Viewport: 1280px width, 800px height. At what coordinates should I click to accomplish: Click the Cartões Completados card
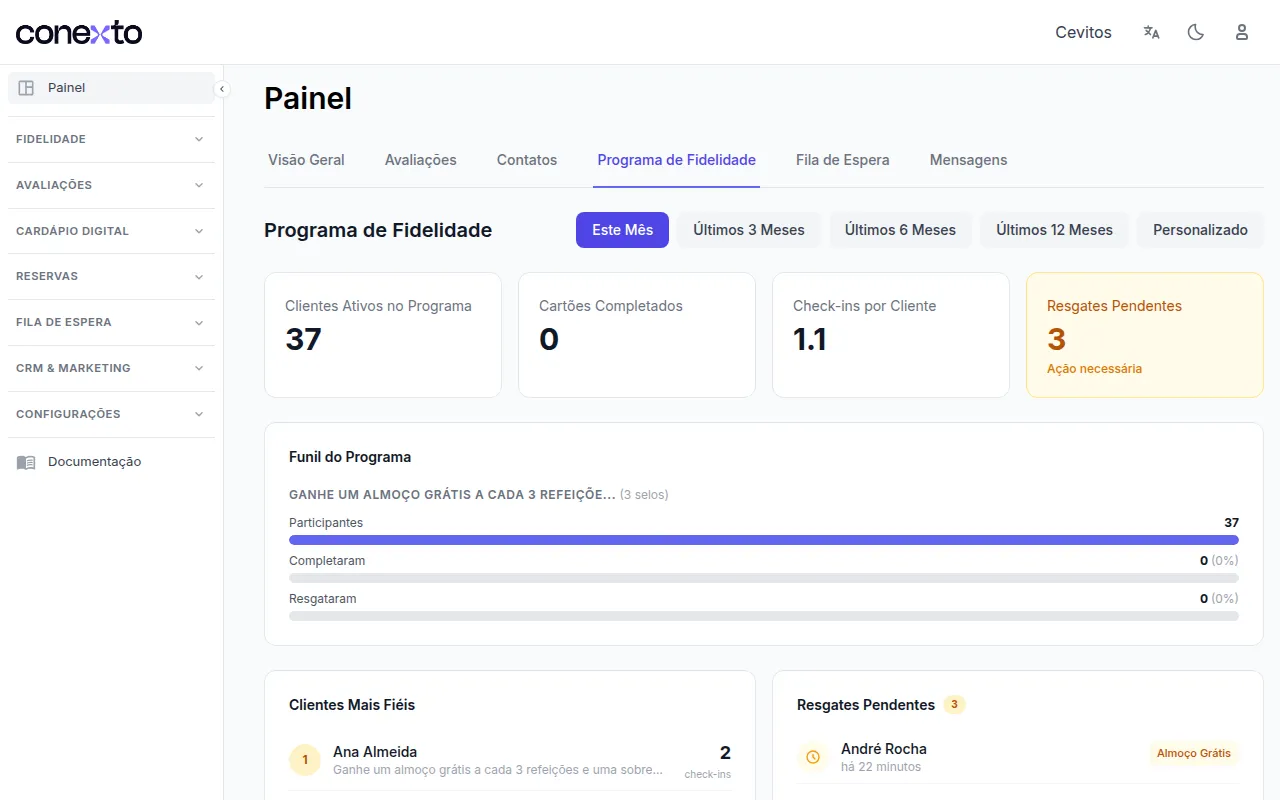(637, 335)
